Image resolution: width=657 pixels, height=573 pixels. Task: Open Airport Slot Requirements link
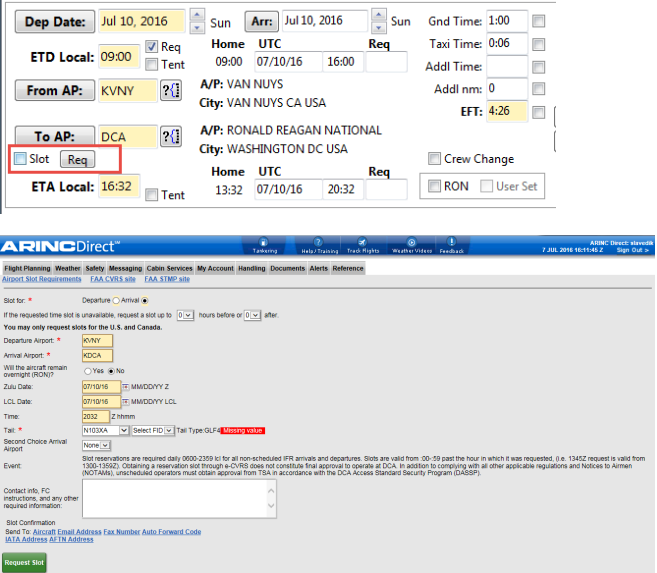tap(41, 279)
